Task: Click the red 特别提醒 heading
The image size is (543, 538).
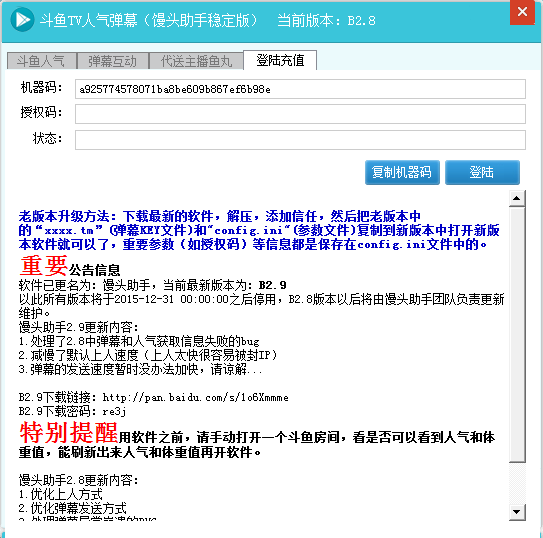Action: coord(69,432)
